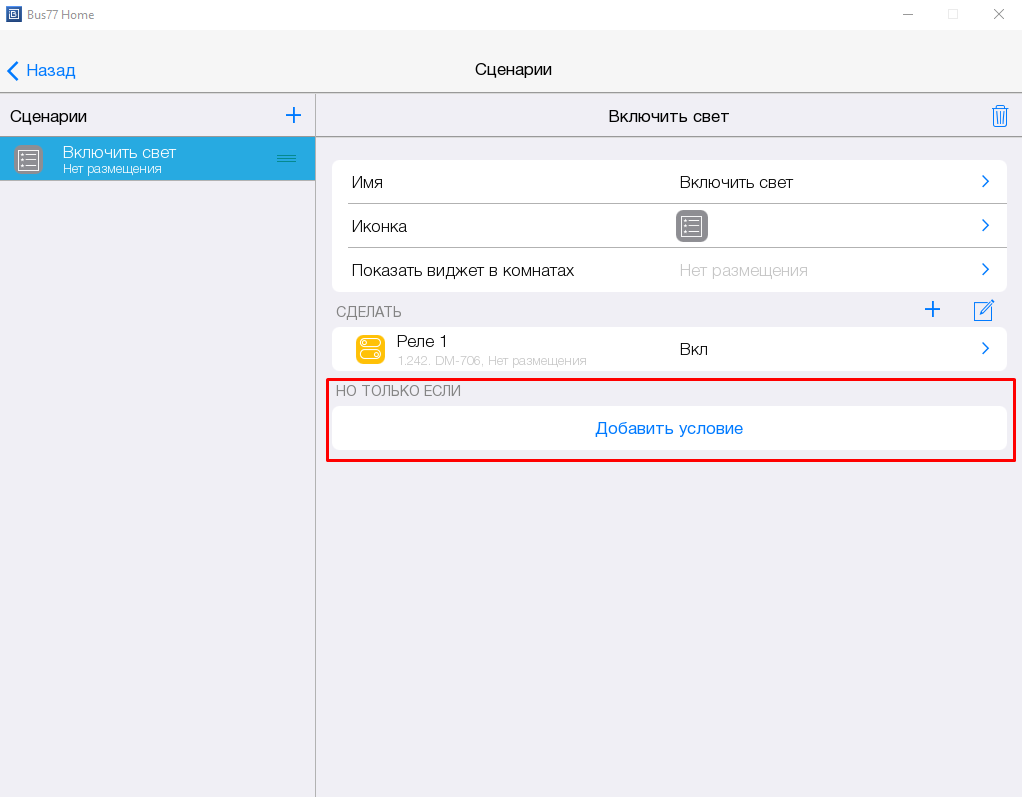This screenshot has width=1022, height=797.
Task: Grab the reorder handle on Включить свет
Action: 286,159
